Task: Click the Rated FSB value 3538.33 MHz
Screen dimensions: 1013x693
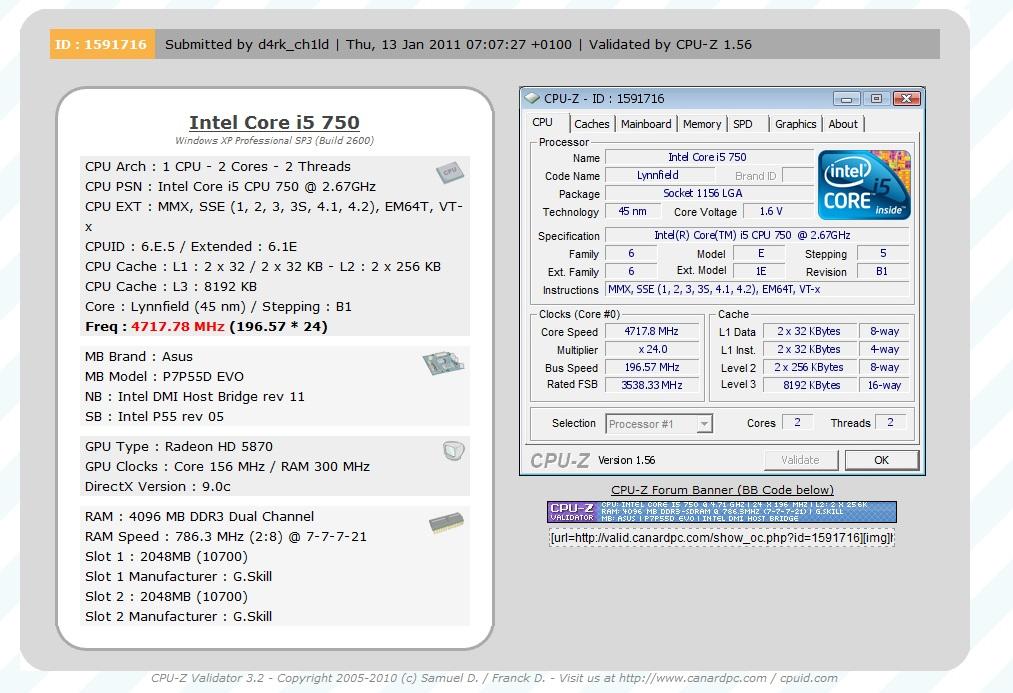Action: pos(651,385)
